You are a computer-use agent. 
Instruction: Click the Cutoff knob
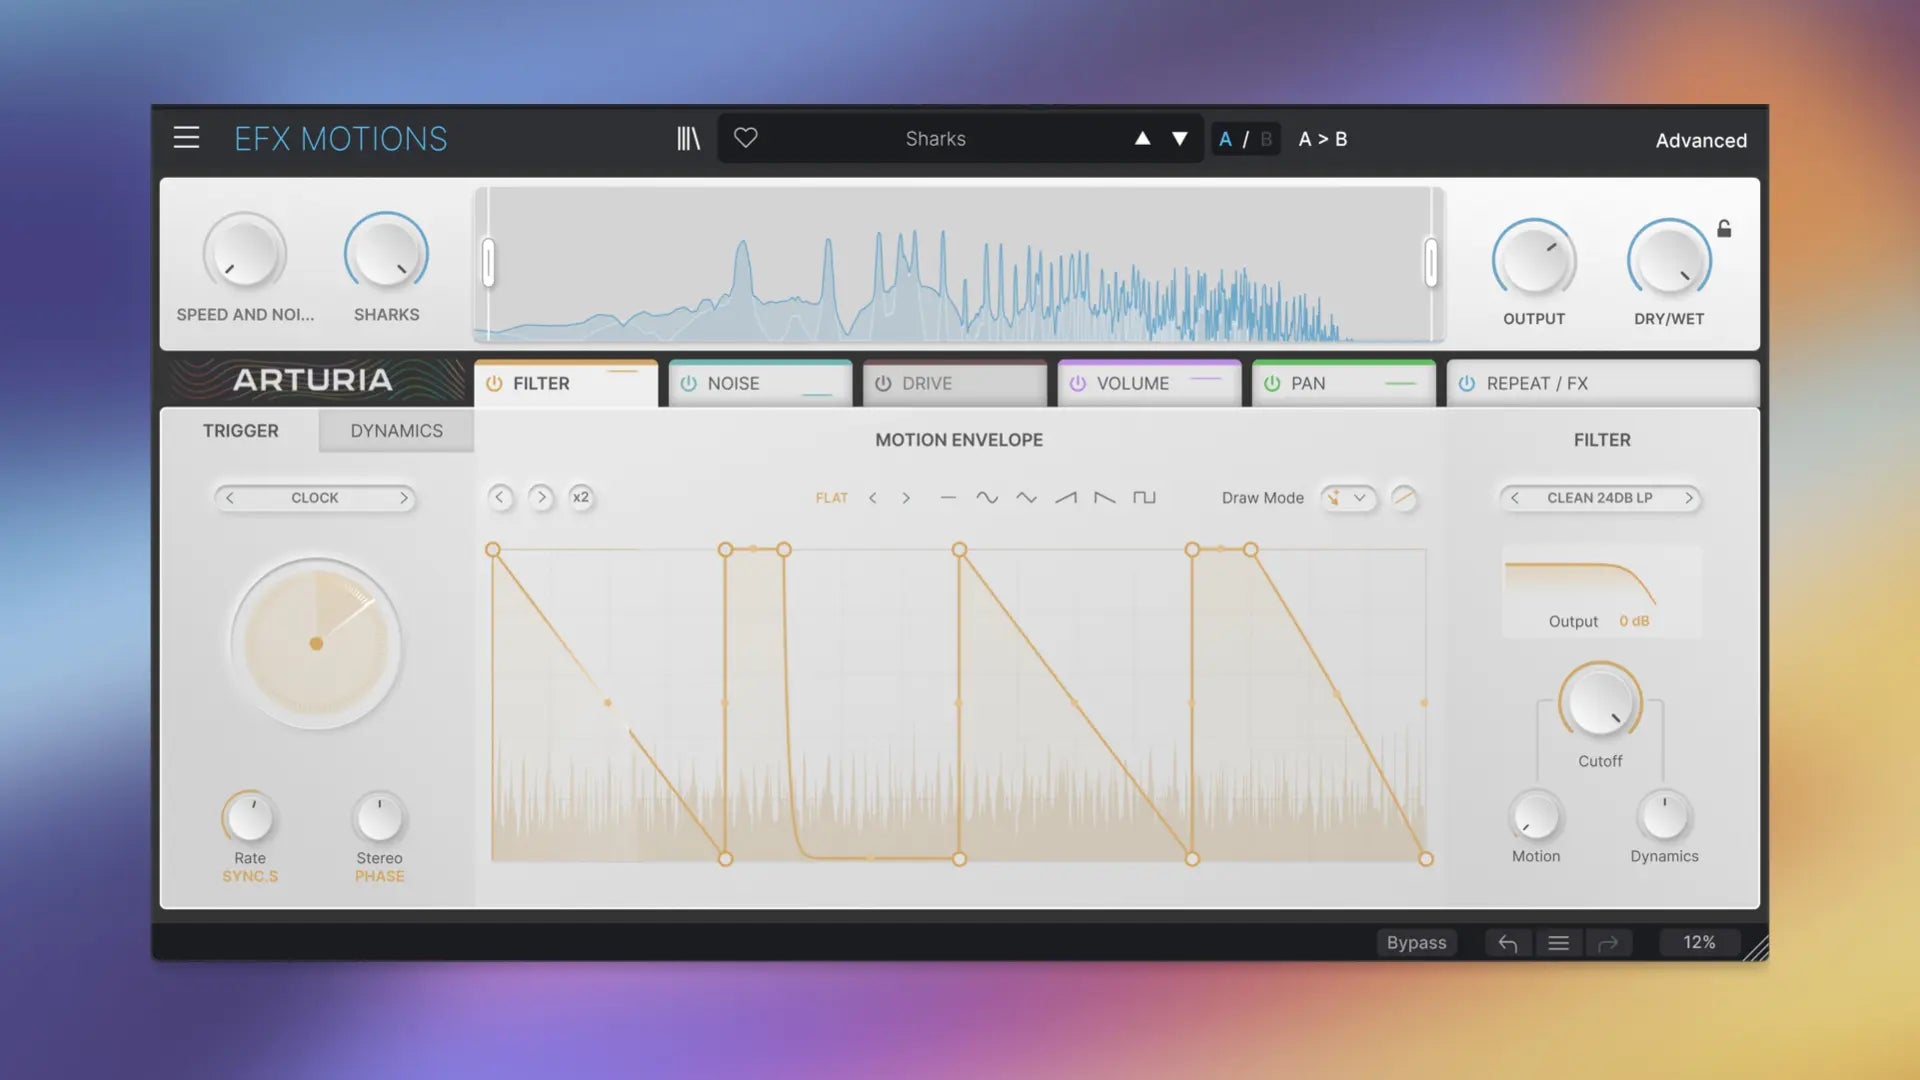[1600, 702]
